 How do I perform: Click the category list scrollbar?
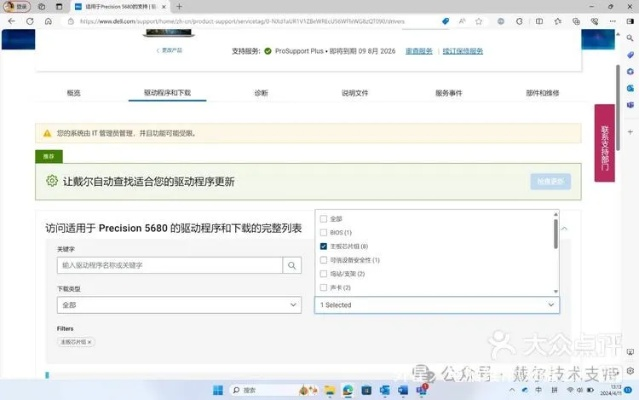[x=556, y=233]
